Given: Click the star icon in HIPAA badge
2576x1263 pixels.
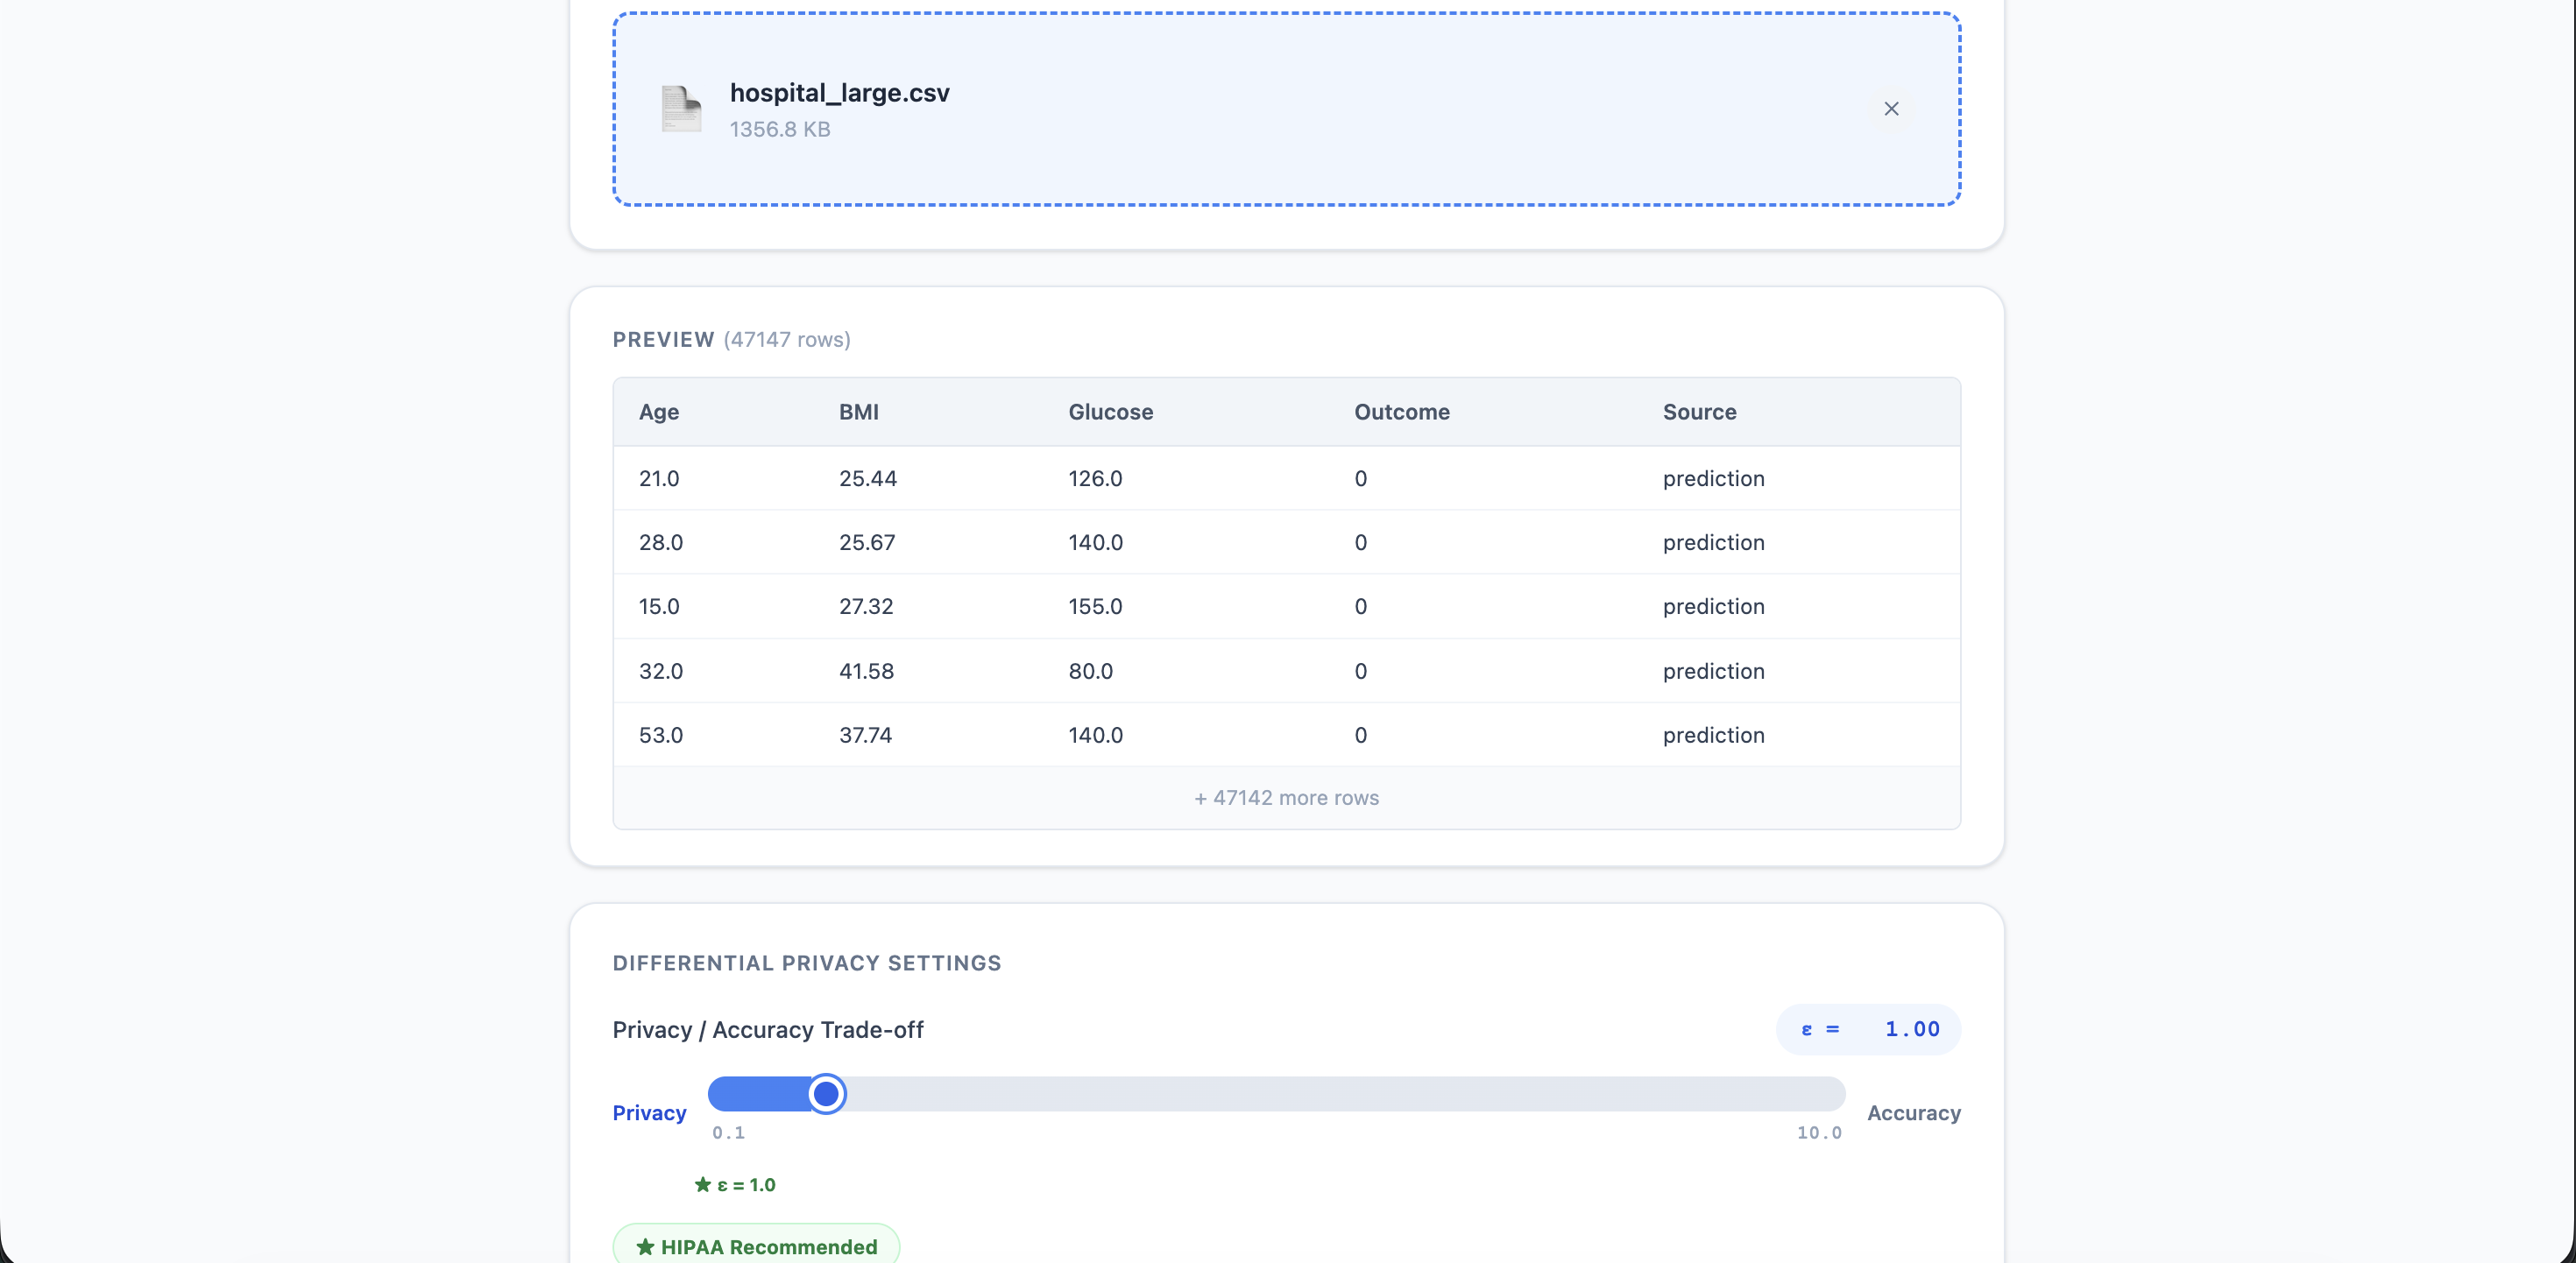Looking at the screenshot, I should 645,1247.
